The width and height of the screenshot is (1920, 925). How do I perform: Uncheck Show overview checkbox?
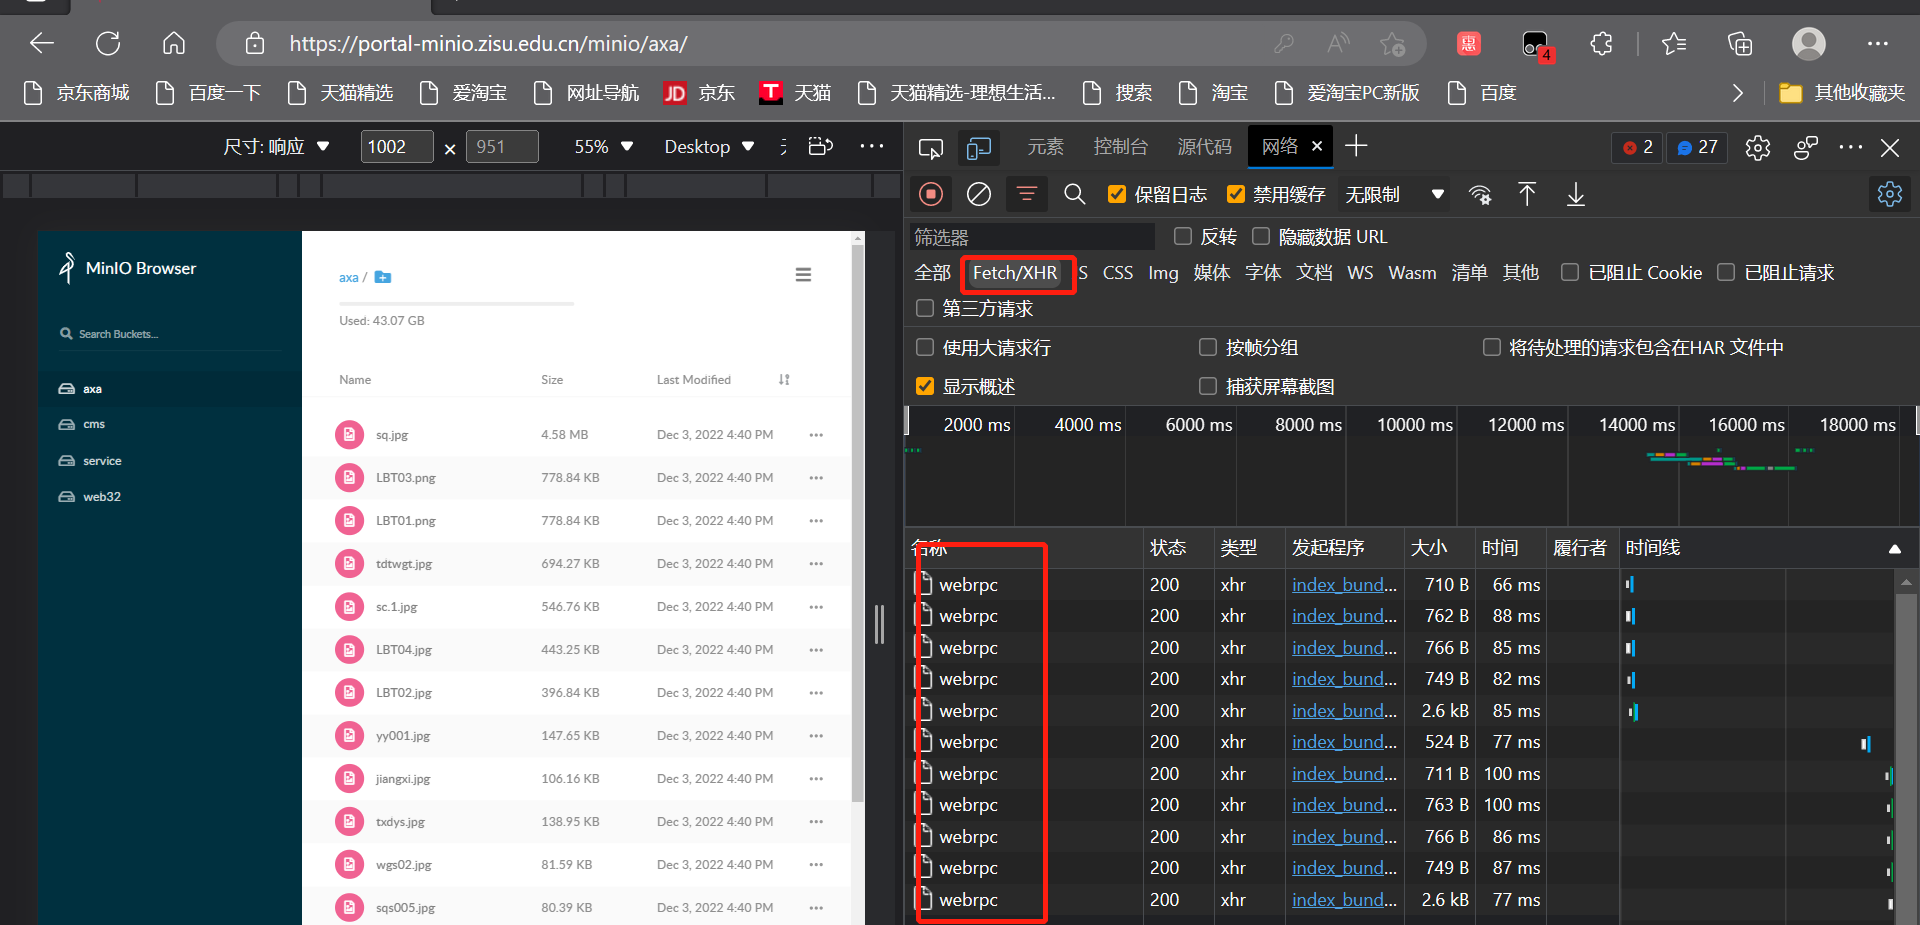tap(925, 386)
